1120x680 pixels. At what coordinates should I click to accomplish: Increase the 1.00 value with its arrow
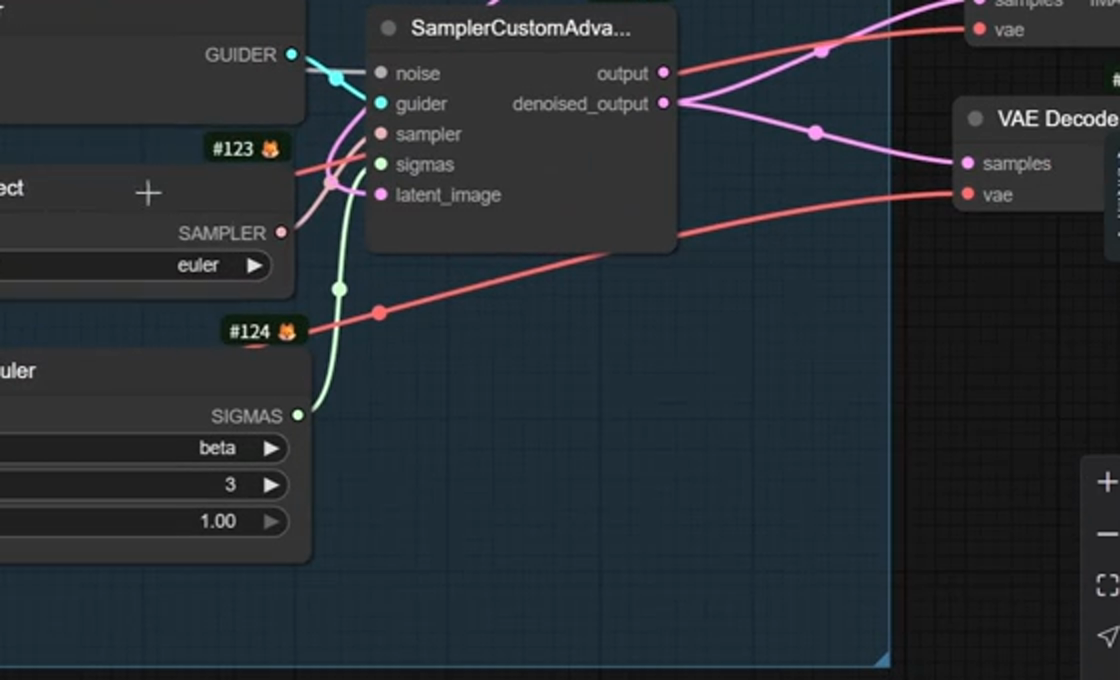[x=271, y=521]
